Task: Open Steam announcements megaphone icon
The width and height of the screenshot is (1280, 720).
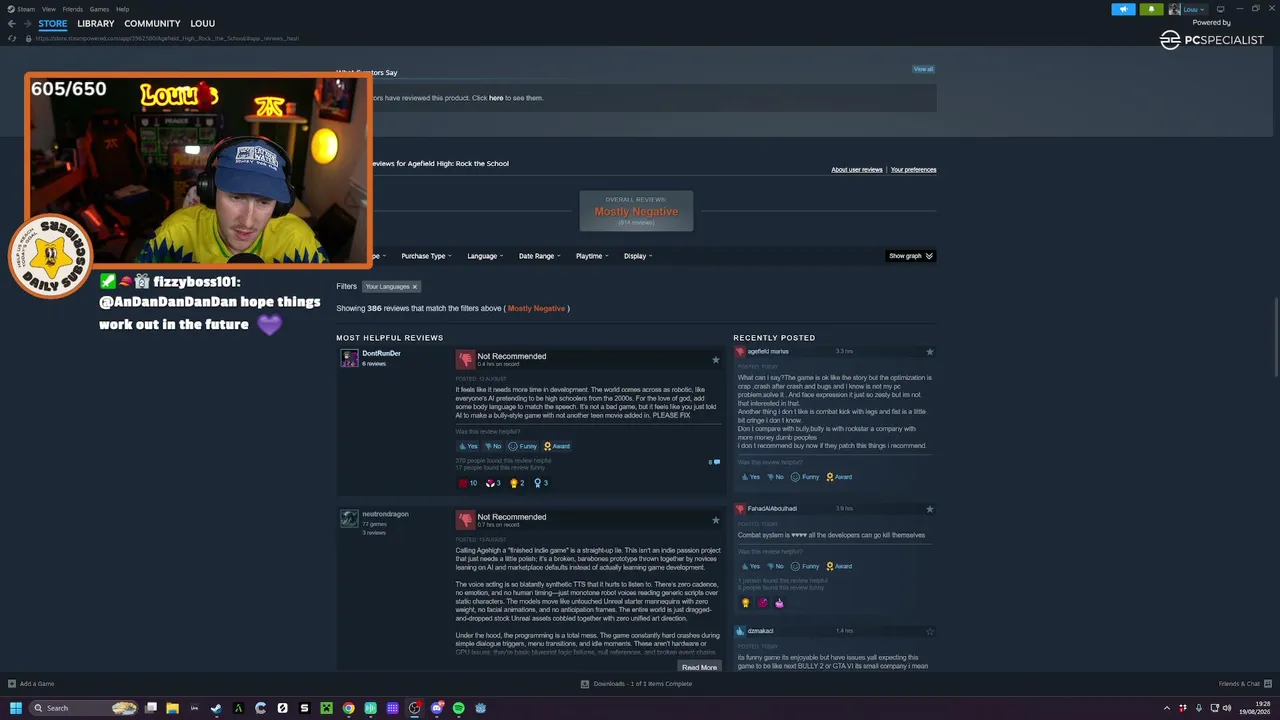Action: (x=1123, y=9)
